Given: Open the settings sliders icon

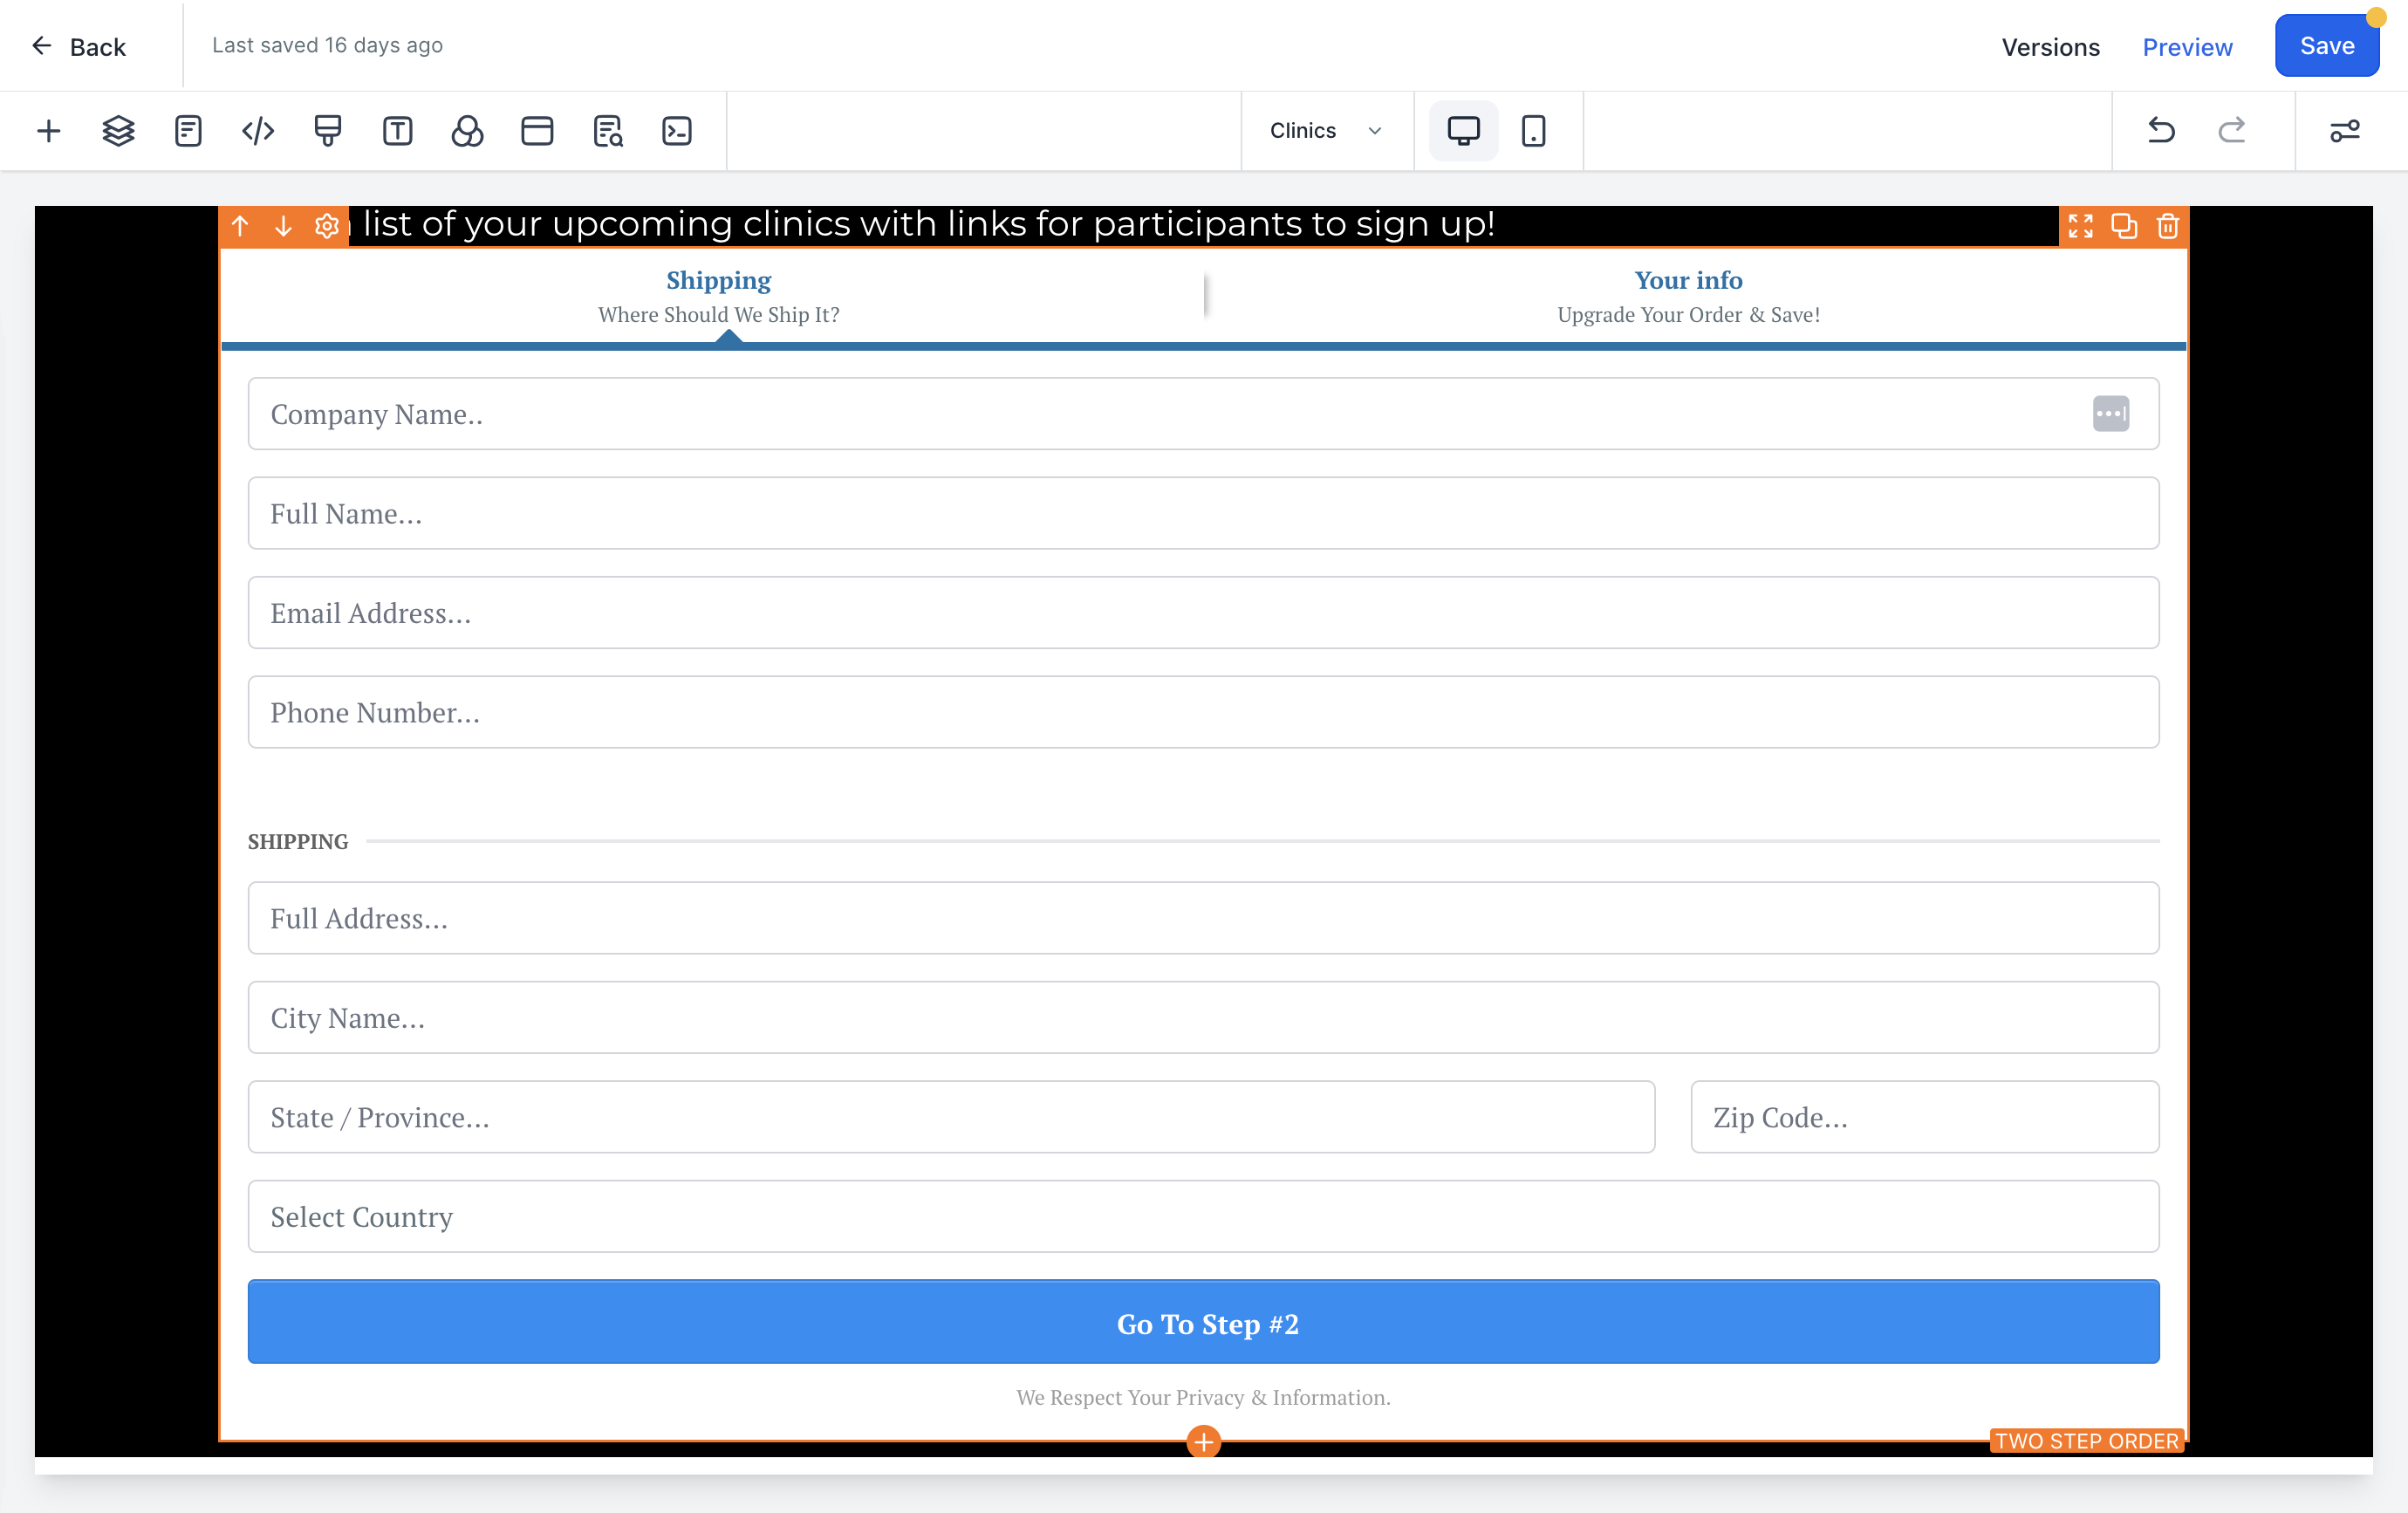Looking at the screenshot, I should tap(2345, 131).
